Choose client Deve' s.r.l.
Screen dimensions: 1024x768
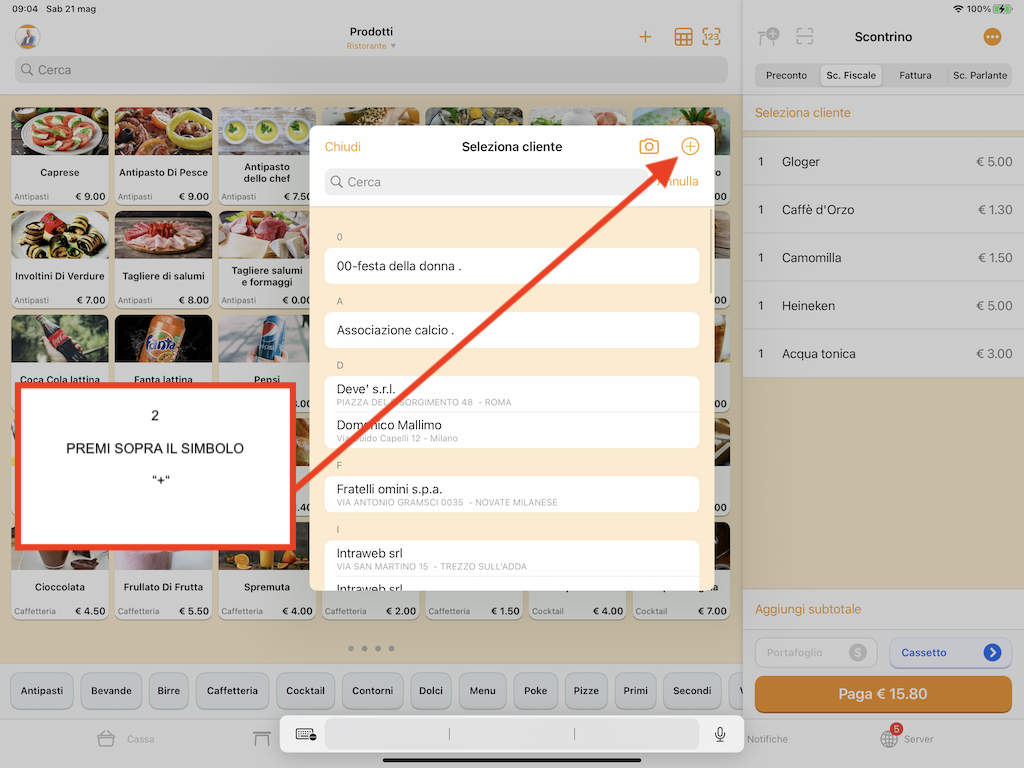click(511, 394)
